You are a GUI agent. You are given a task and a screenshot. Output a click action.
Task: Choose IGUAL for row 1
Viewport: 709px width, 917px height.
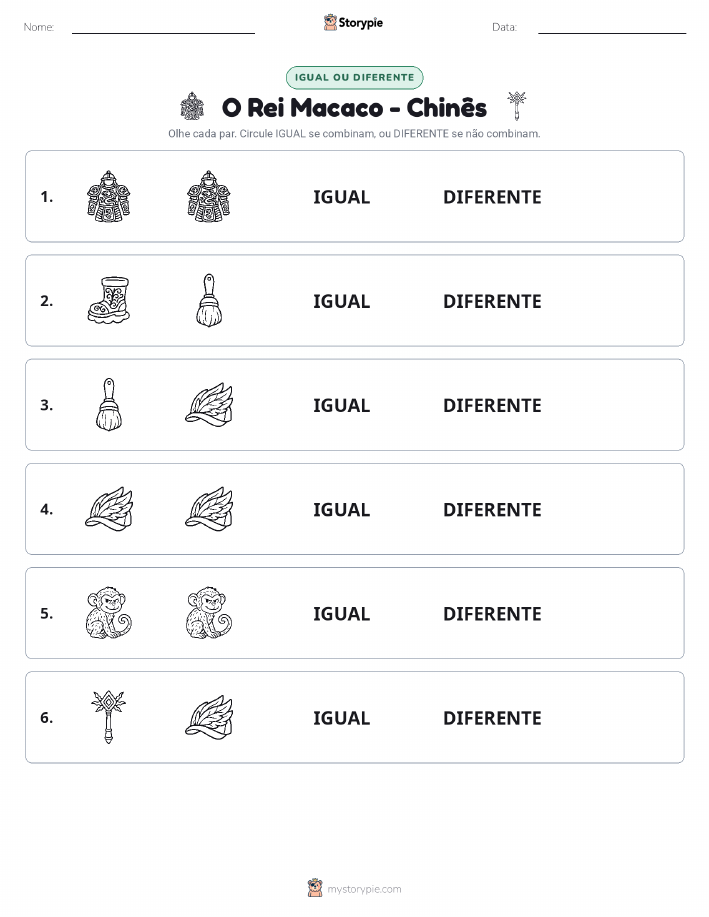tap(342, 197)
